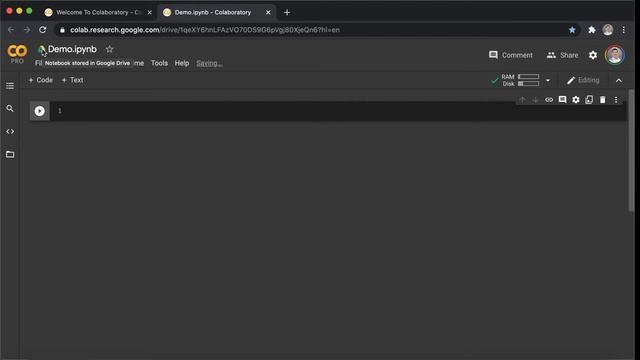
Task: Click the address bar URL
Action: pos(205,30)
